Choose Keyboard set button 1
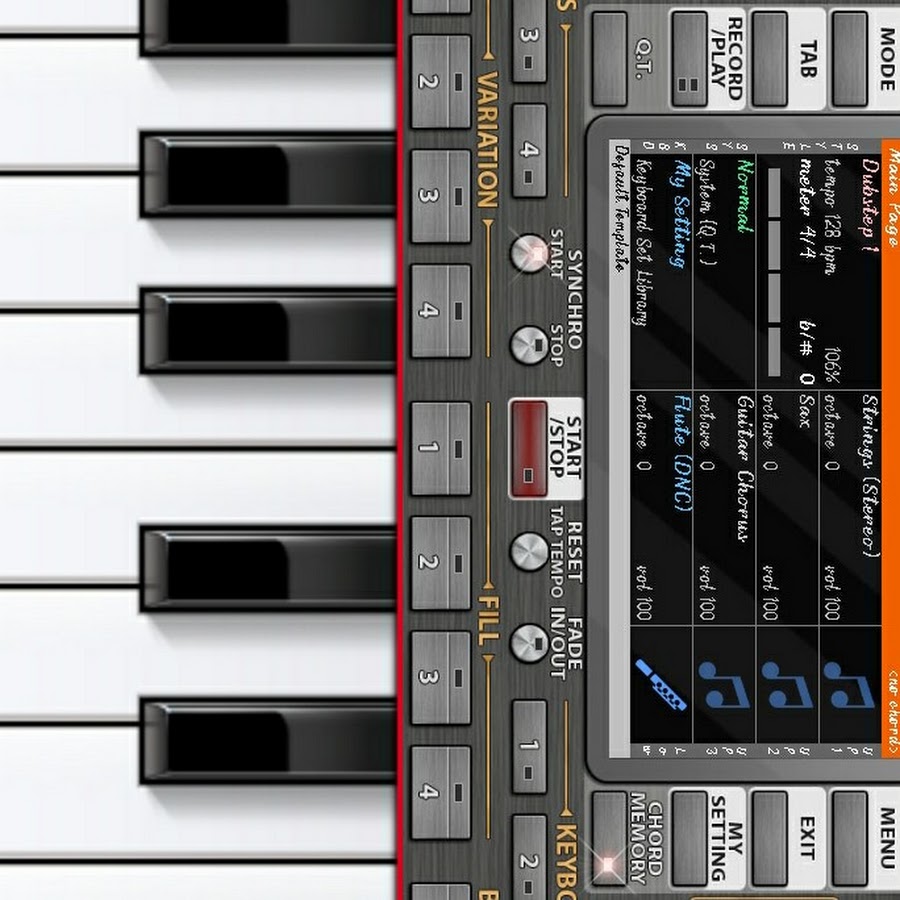This screenshot has height=900, width=900. pos(529,747)
